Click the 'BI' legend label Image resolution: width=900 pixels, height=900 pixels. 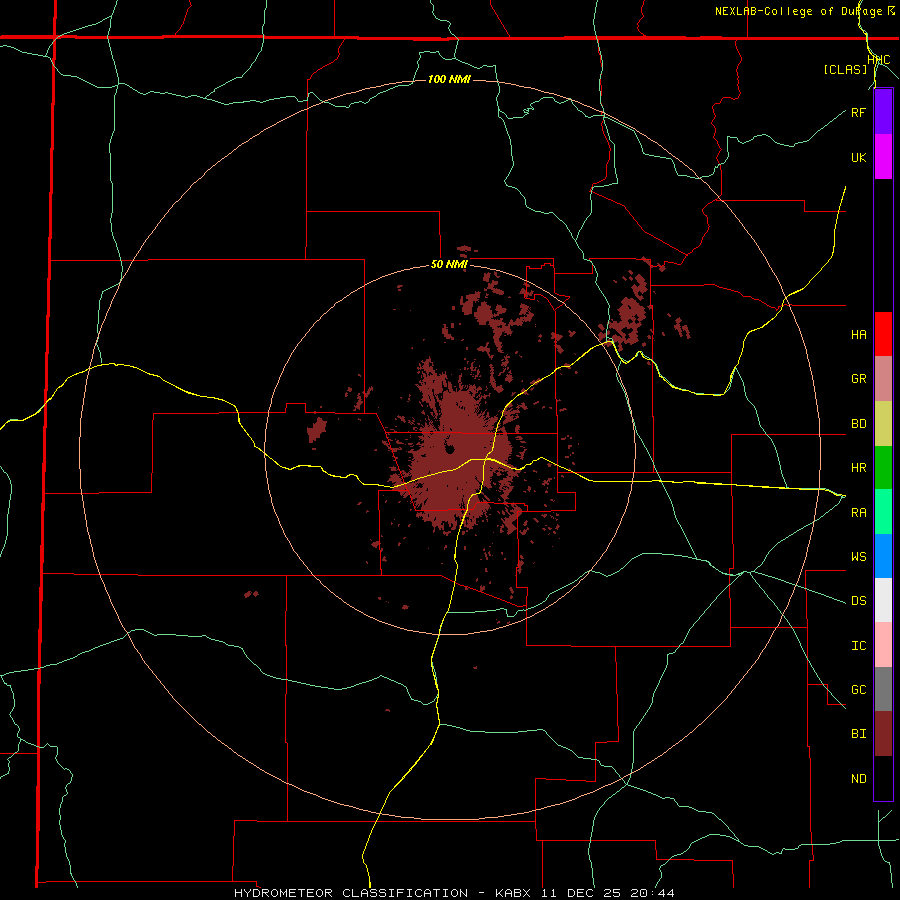pos(858,734)
